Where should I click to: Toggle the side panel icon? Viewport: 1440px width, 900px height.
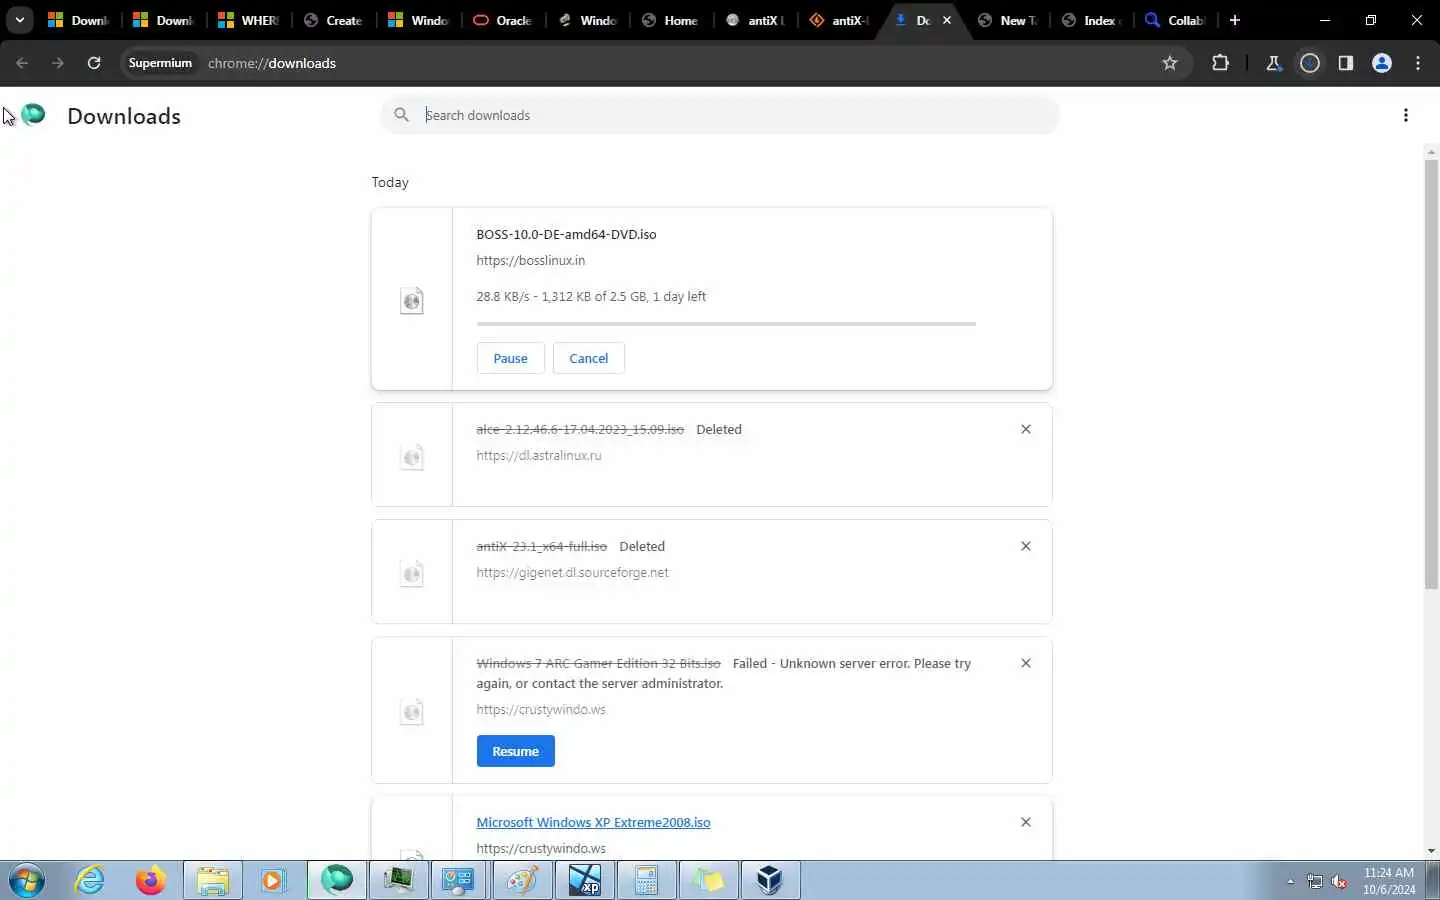click(x=1346, y=63)
